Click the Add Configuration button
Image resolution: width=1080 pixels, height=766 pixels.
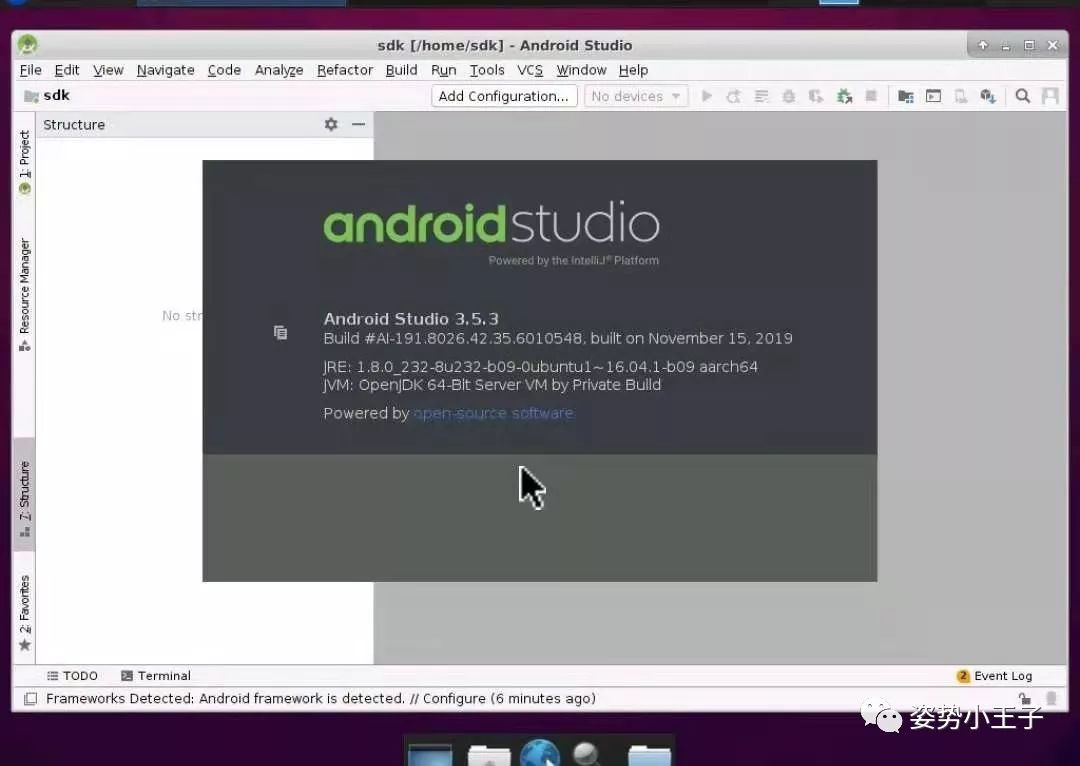(503, 96)
